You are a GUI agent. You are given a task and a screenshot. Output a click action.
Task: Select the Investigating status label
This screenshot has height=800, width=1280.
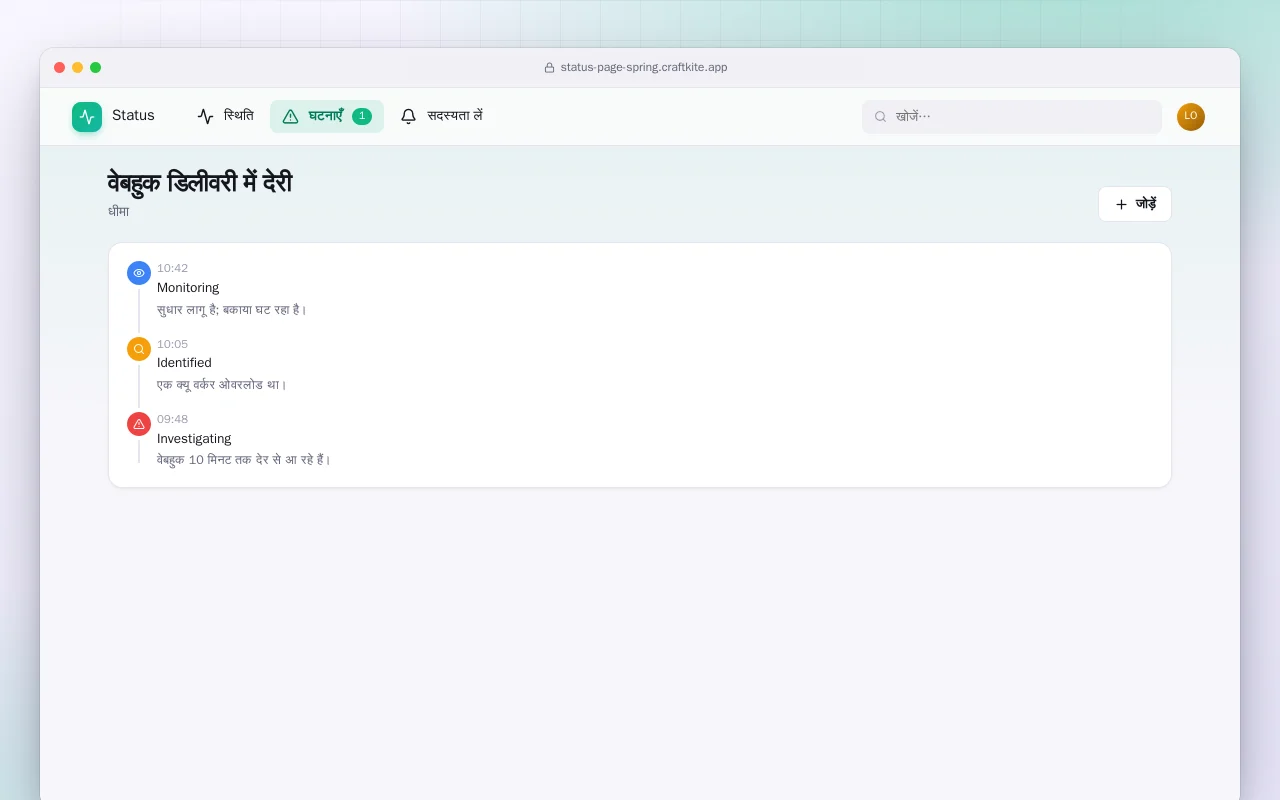[194, 439]
